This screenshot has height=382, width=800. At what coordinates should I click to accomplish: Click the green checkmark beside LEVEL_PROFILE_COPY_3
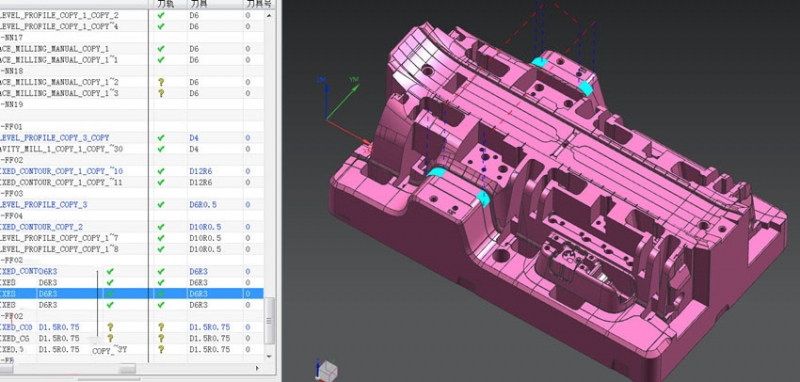(x=161, y=205)
